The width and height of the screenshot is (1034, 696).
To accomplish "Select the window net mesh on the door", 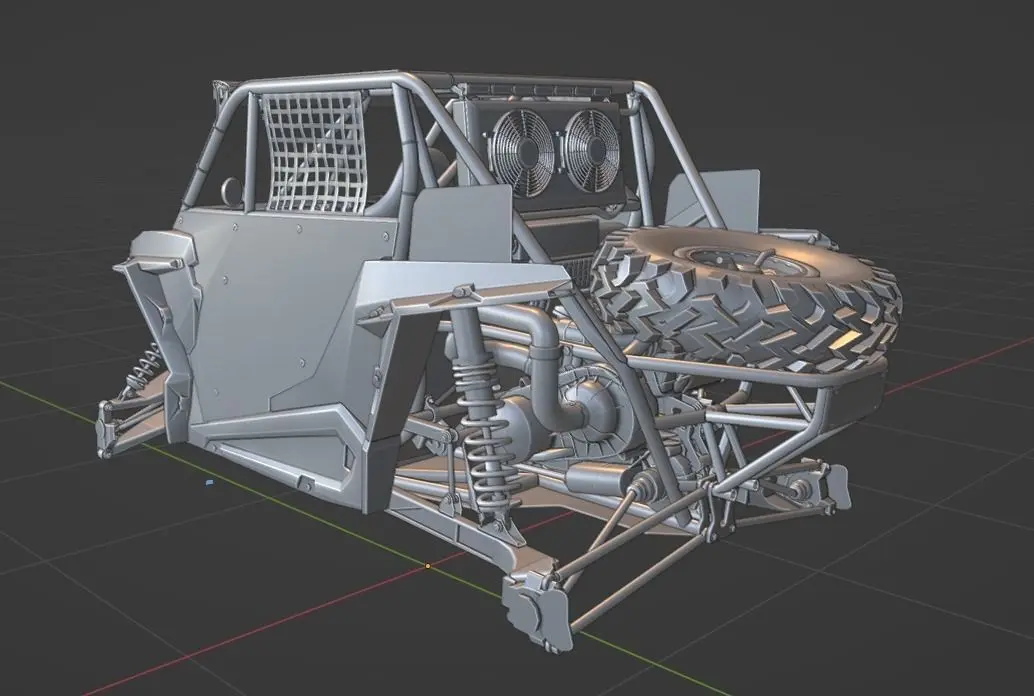I will pyautogui.click(x=315, y=153).
